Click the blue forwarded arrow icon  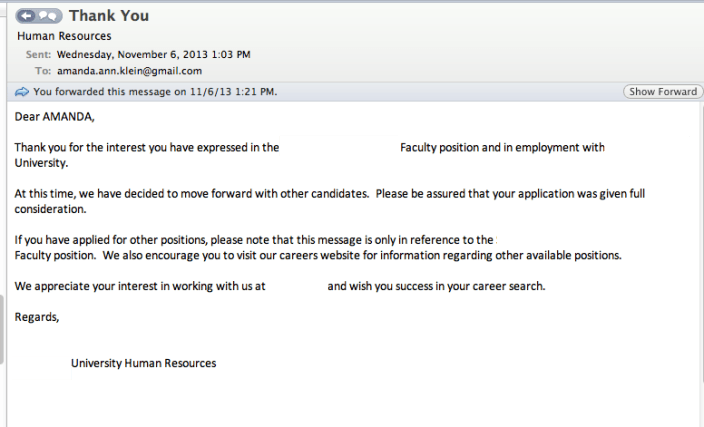tap(22, 92)
